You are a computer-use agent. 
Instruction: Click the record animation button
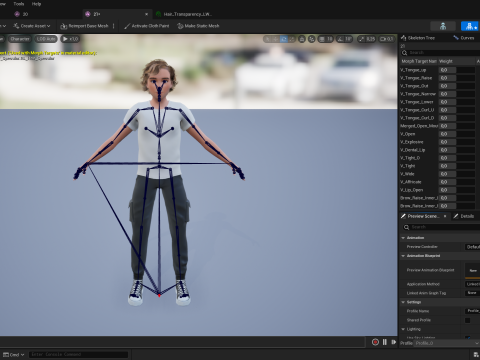coord(375,342)
